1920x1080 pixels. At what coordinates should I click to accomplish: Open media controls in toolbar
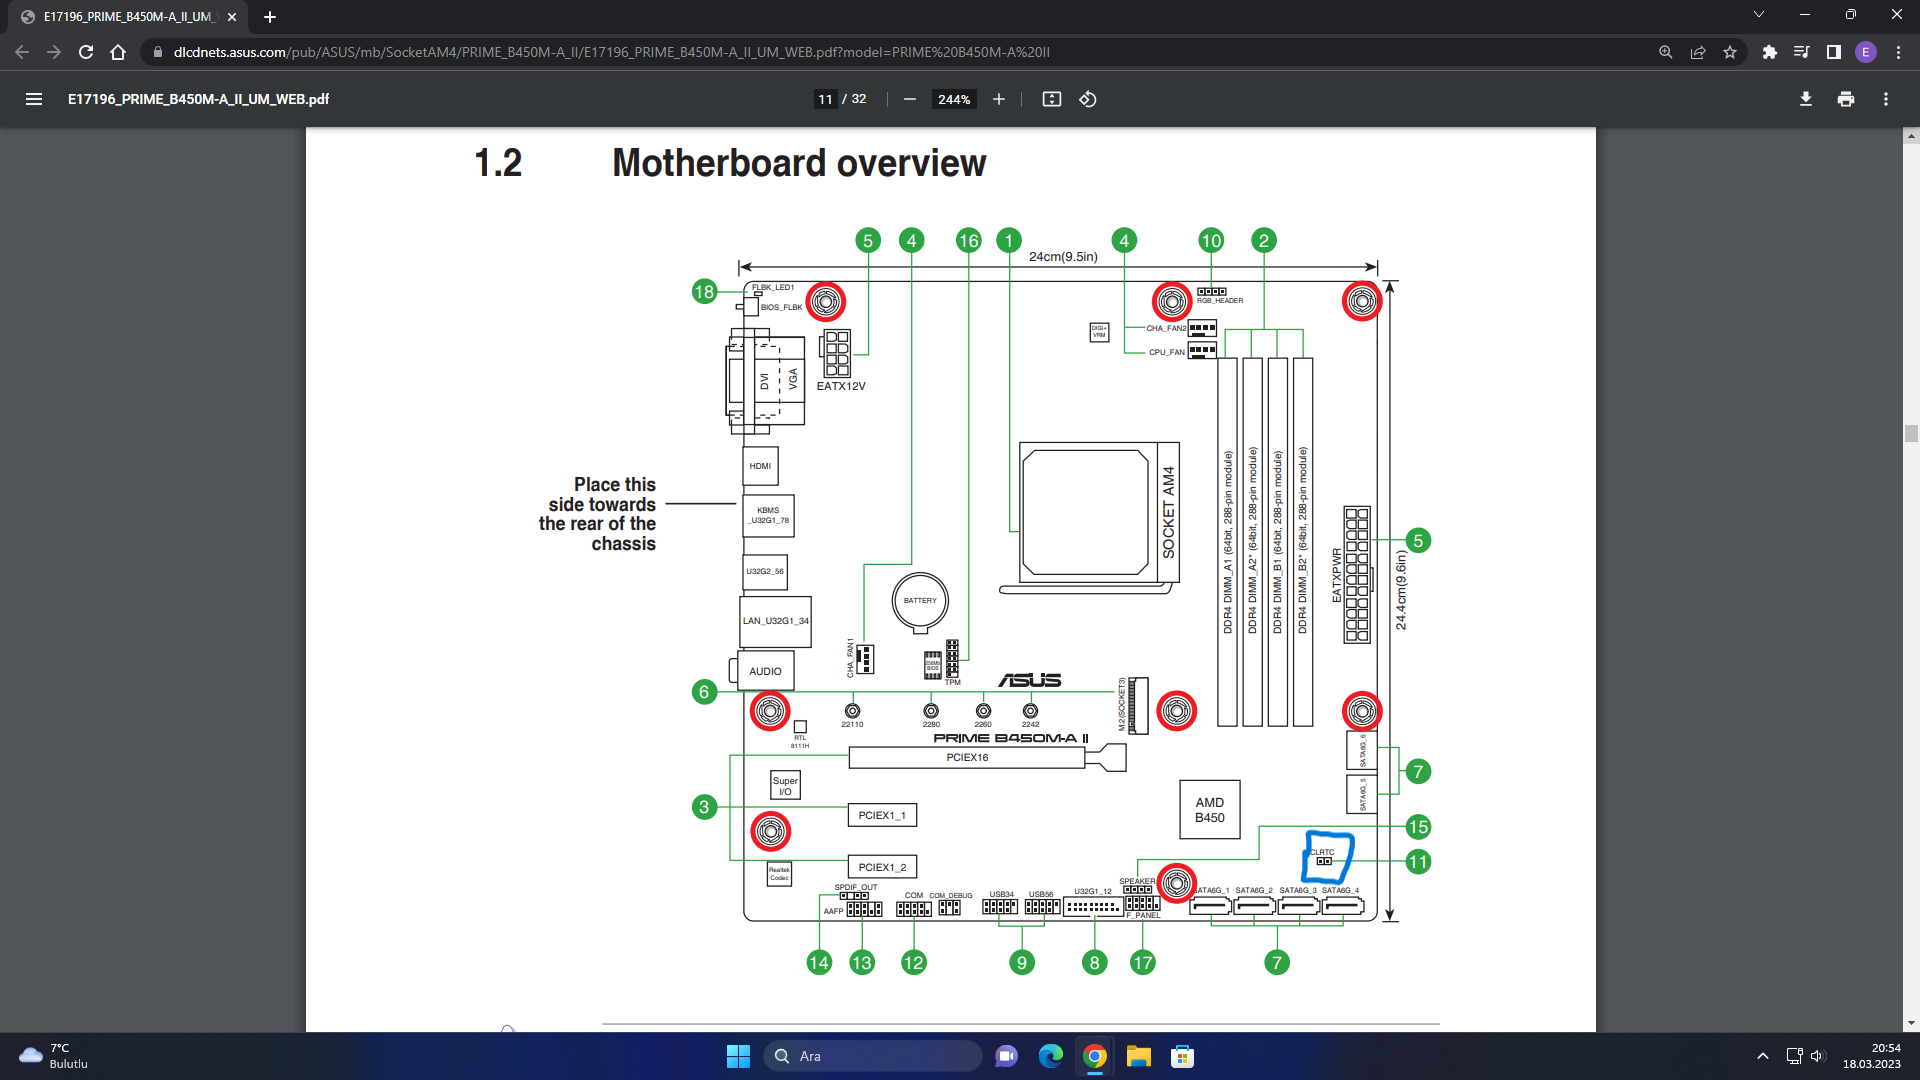pyautogui.click(x=1802, y=52)
